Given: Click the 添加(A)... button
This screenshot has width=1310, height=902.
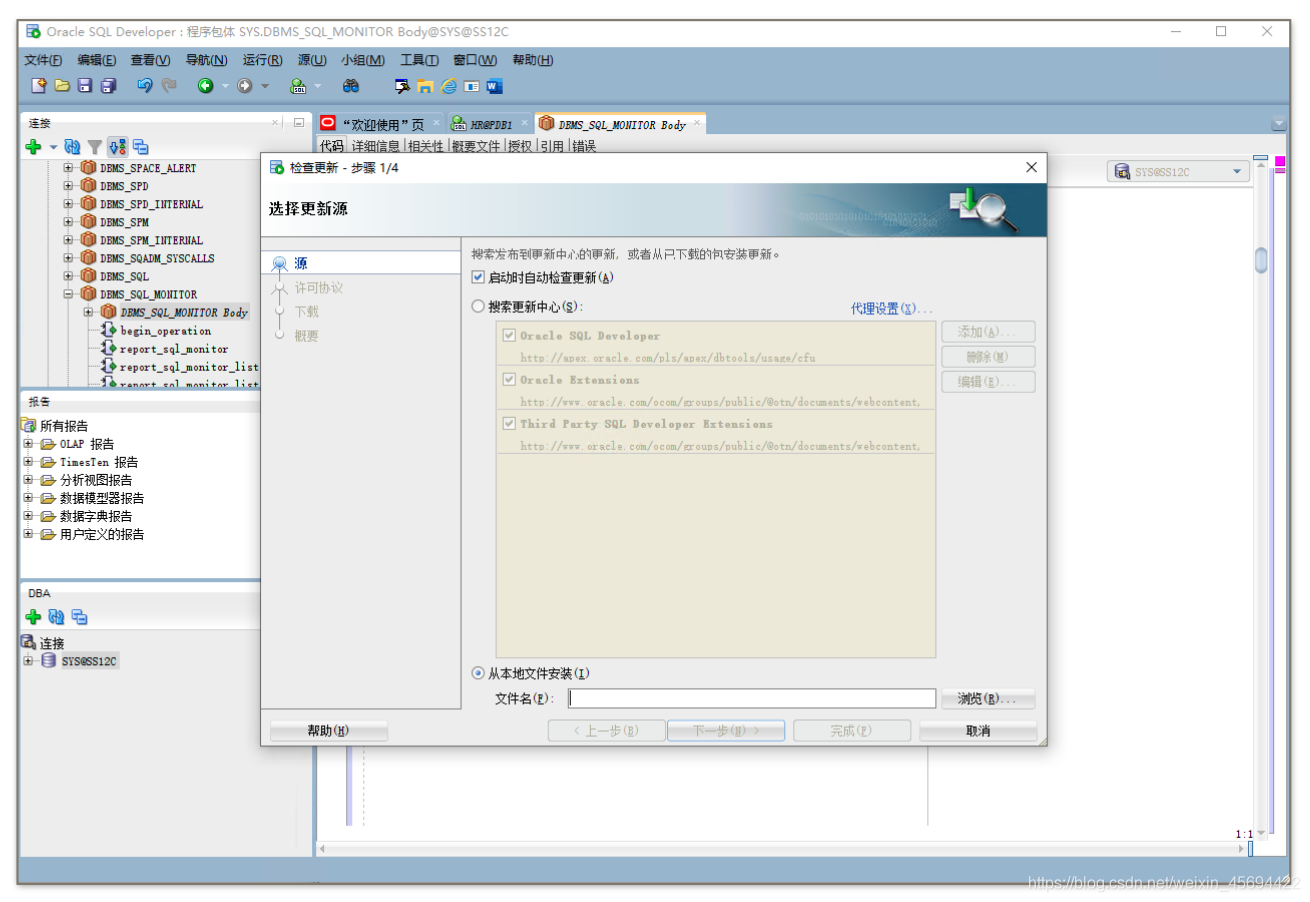Looking at the screenshot, I should click(987, 332).
